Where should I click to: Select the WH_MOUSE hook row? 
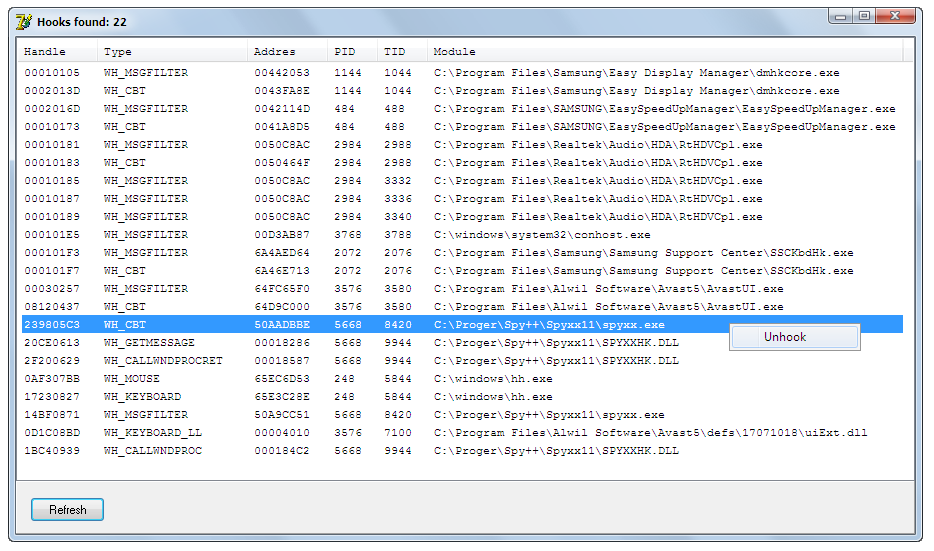[x=130, y=379]
